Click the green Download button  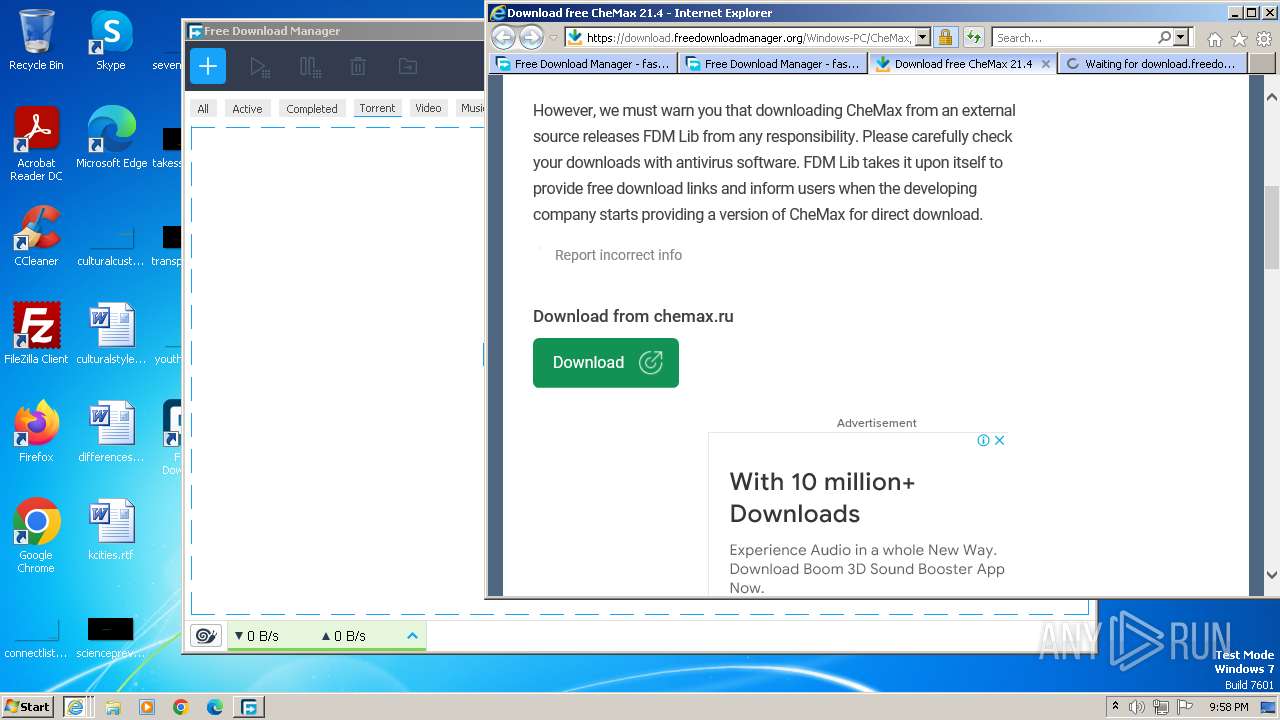pos(606,362)
